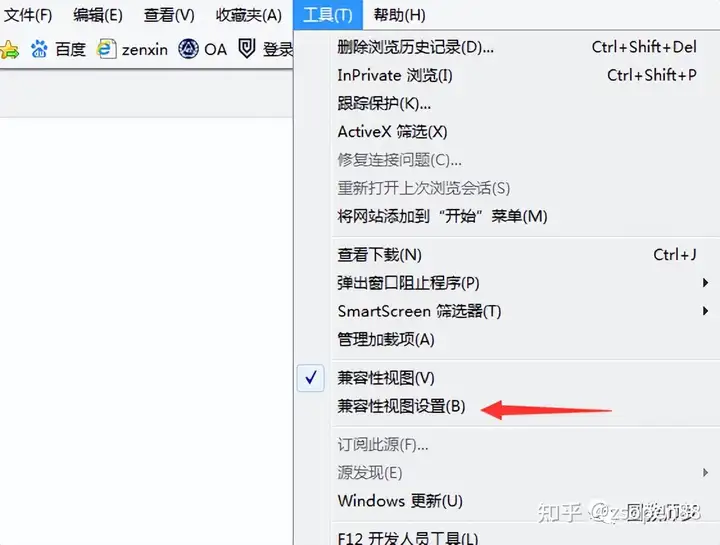Start InPrivate 浏览 session
Screen dimensions: 720x545
pos(395,75)
